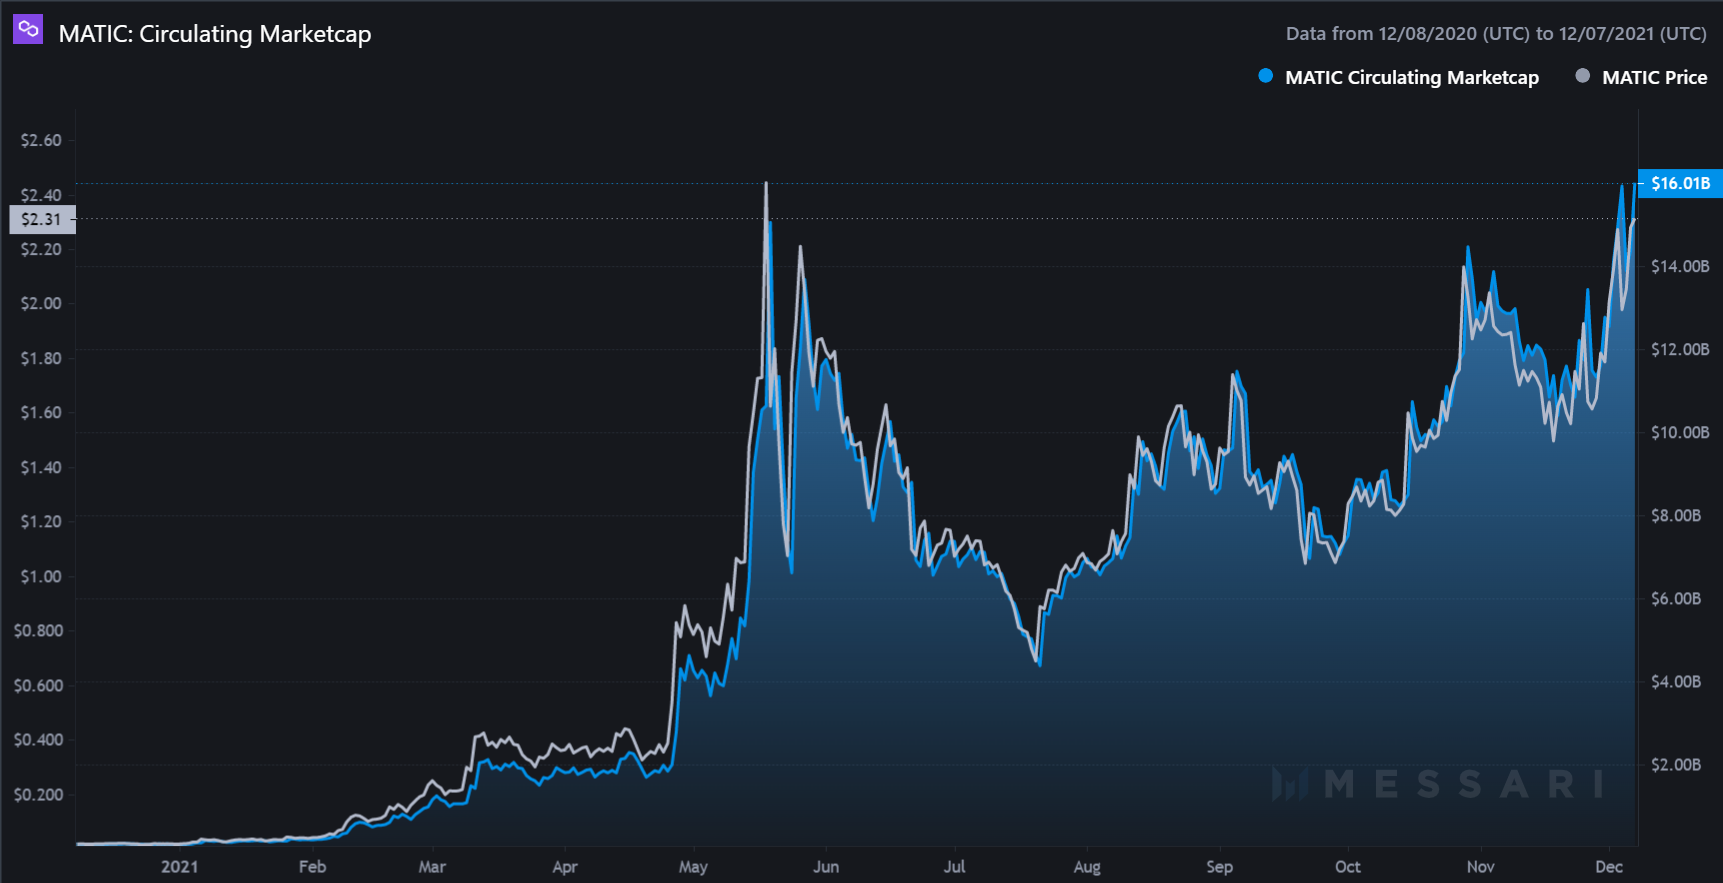Click the May label on time axis

693,866
